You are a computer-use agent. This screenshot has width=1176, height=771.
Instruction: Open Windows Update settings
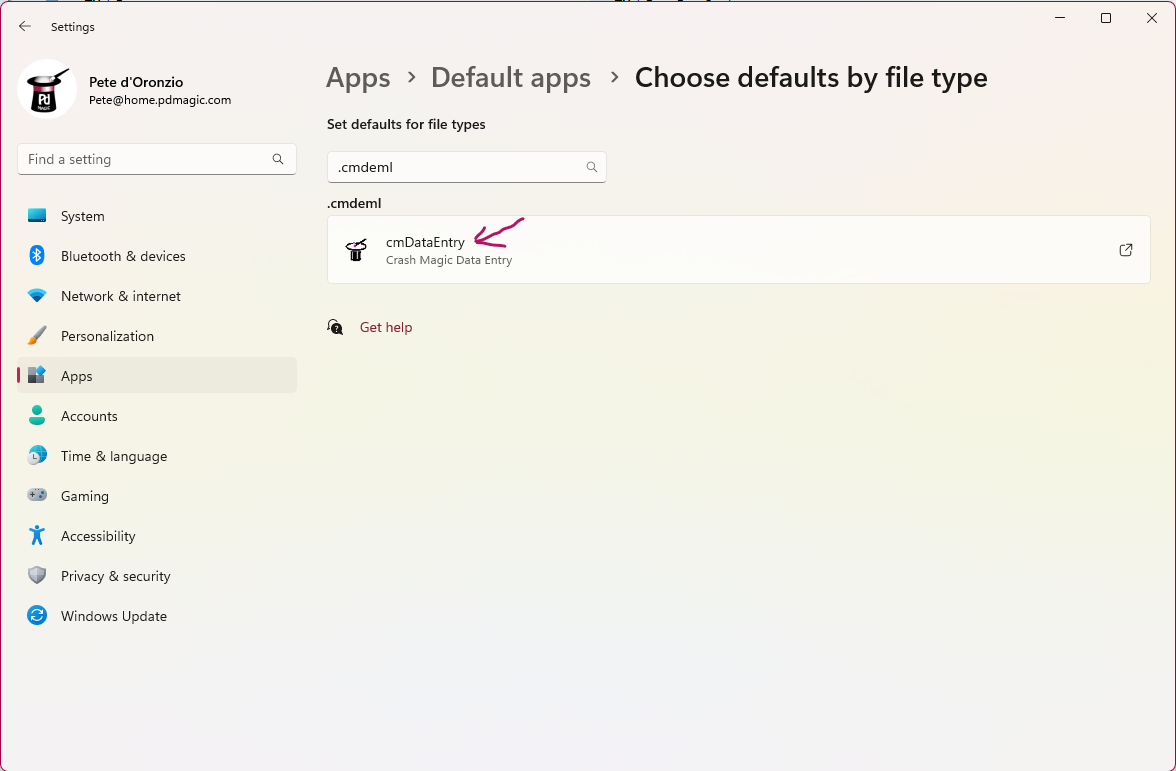coord(157,616)
